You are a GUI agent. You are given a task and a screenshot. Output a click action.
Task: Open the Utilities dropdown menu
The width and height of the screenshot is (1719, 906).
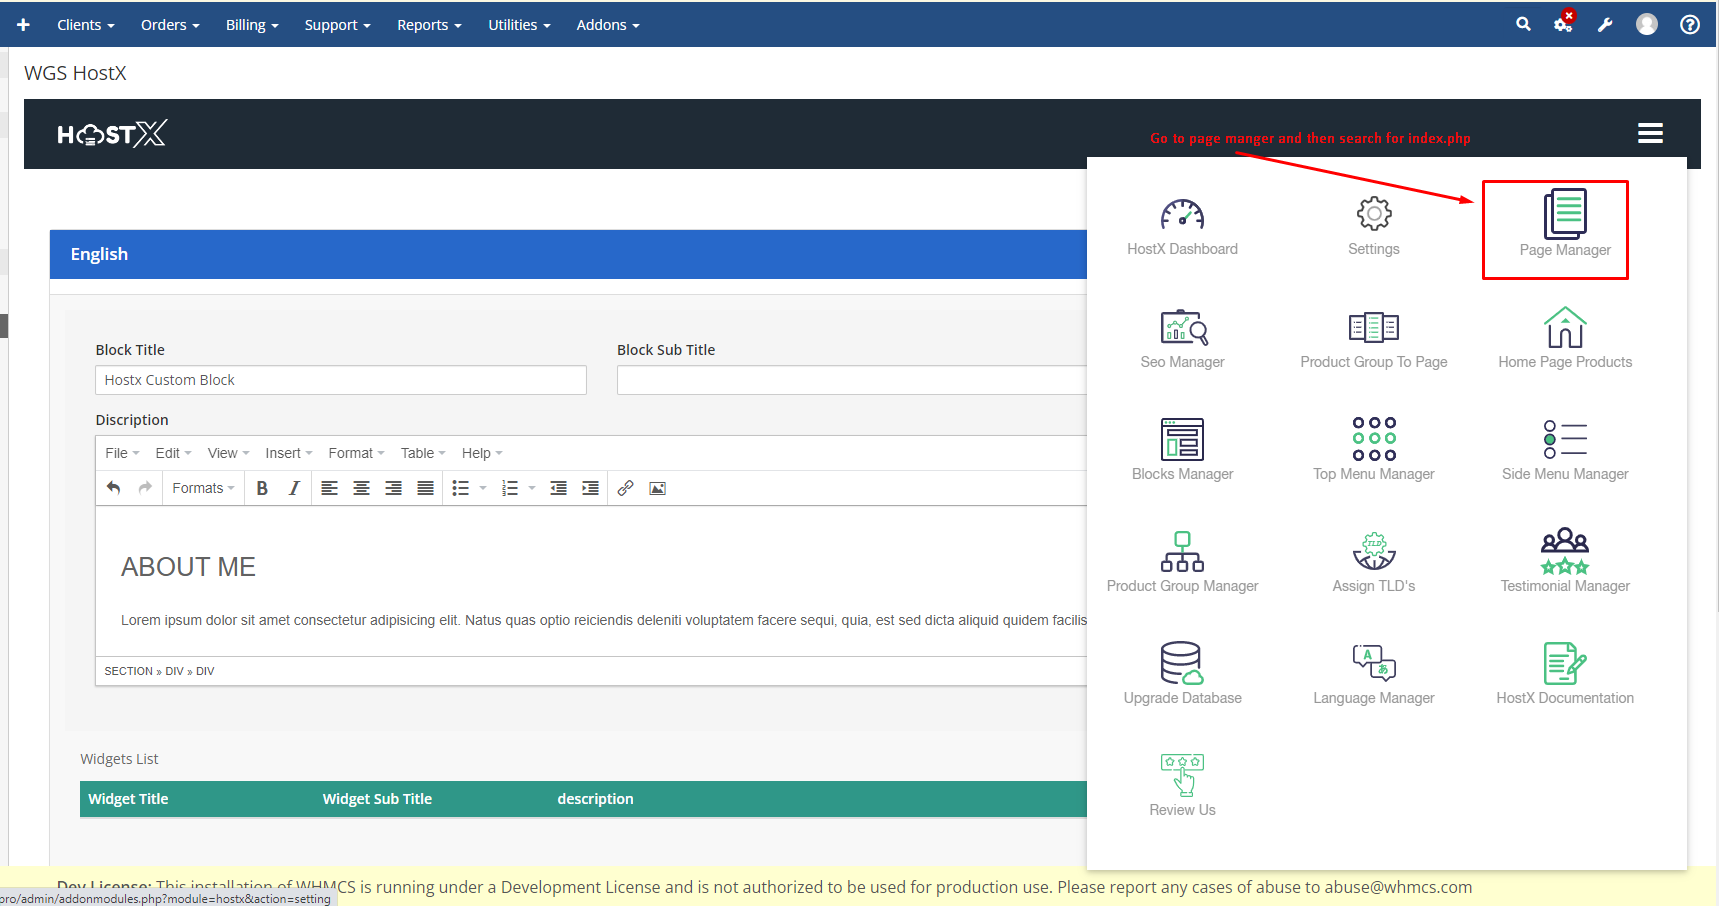(x=519, y=25)
